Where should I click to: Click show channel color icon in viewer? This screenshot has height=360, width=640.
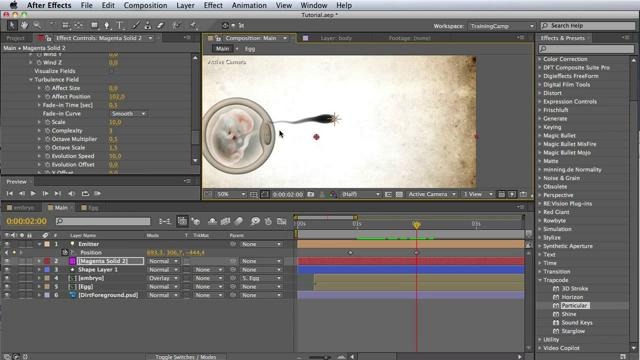coord(333,194)
